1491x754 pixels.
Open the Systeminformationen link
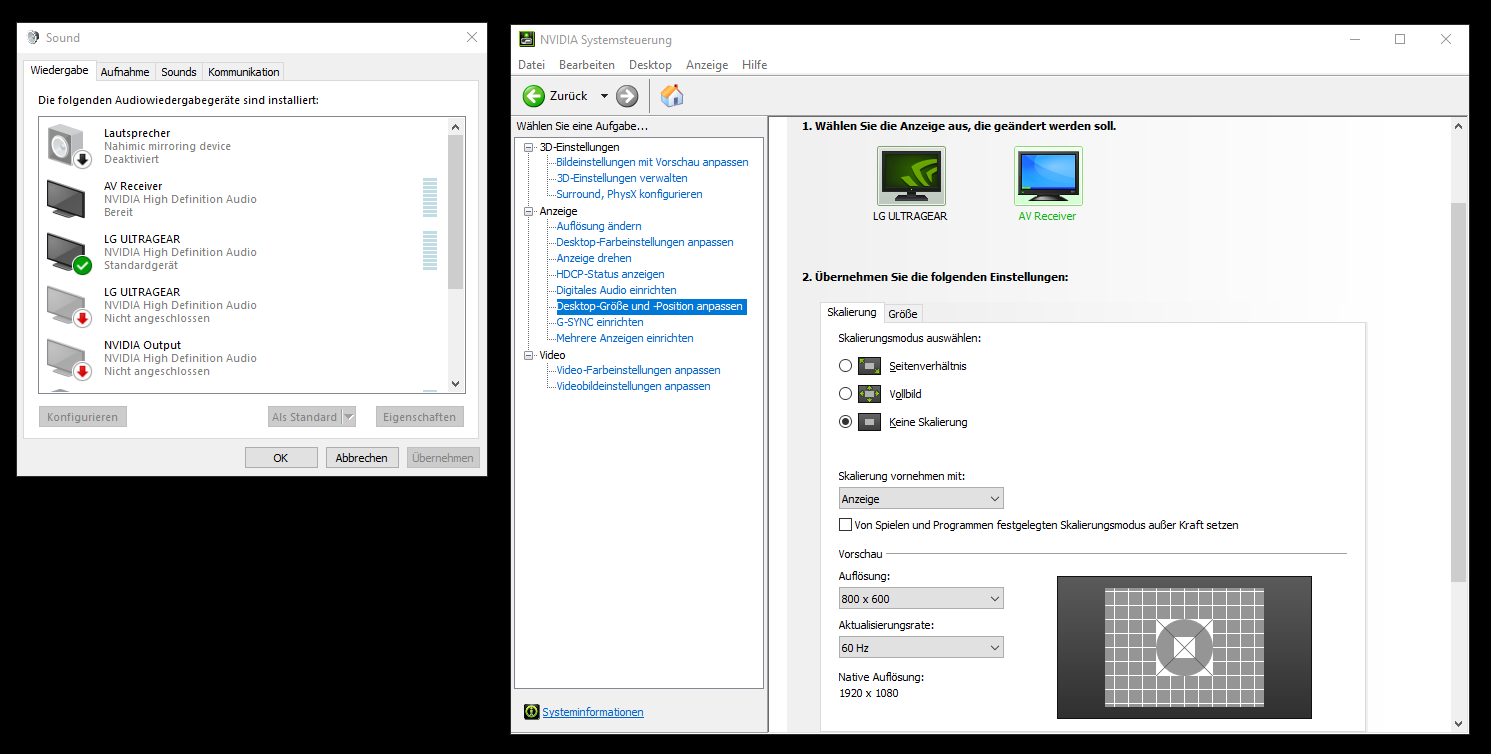[593, 712]
